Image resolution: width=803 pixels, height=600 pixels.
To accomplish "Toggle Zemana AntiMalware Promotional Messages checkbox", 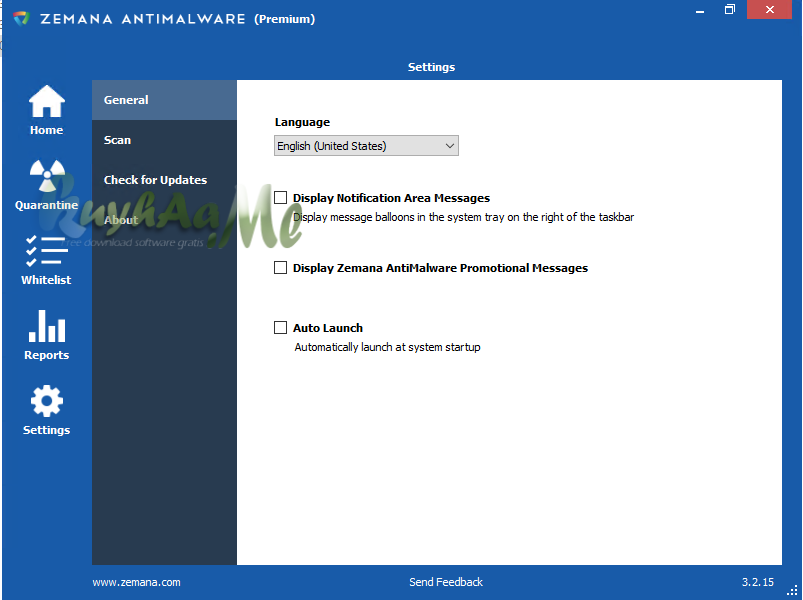I will (280, 268).
